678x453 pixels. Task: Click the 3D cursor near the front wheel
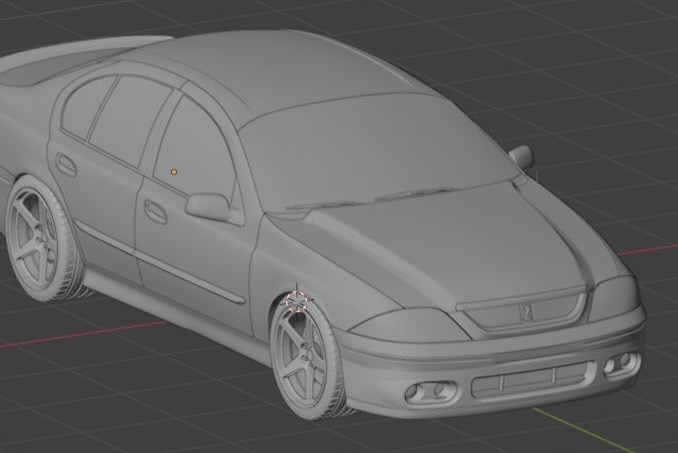tap(296, 299)
